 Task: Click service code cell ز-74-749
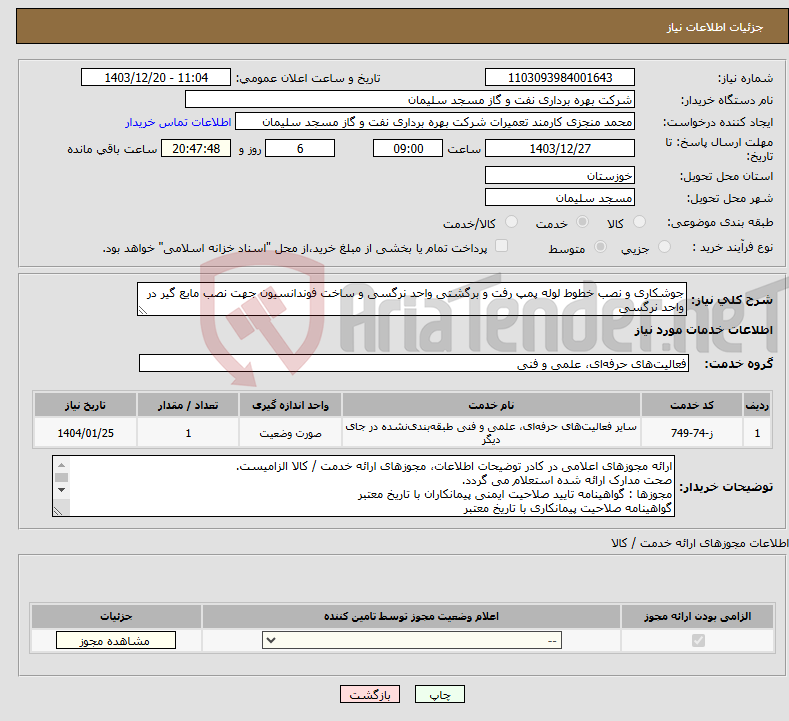coord(692,433)
